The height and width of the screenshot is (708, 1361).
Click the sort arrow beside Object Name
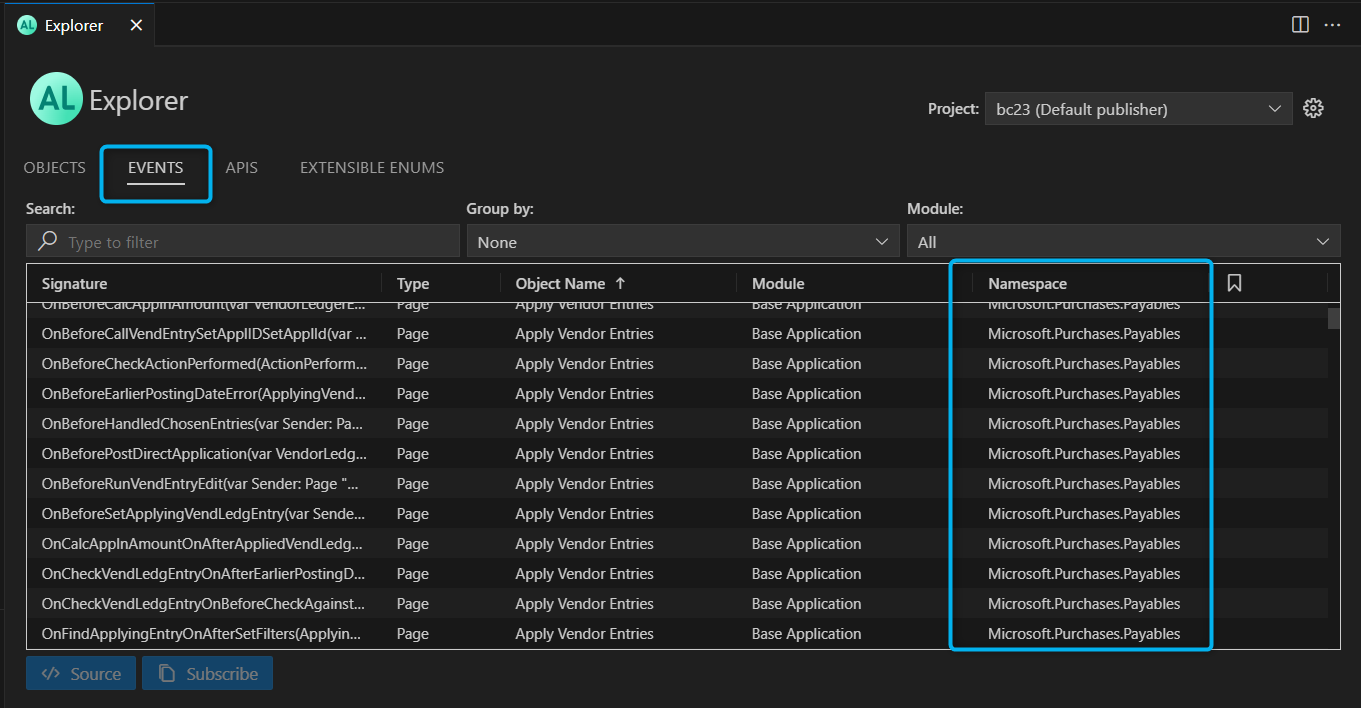tap(621, 283)
